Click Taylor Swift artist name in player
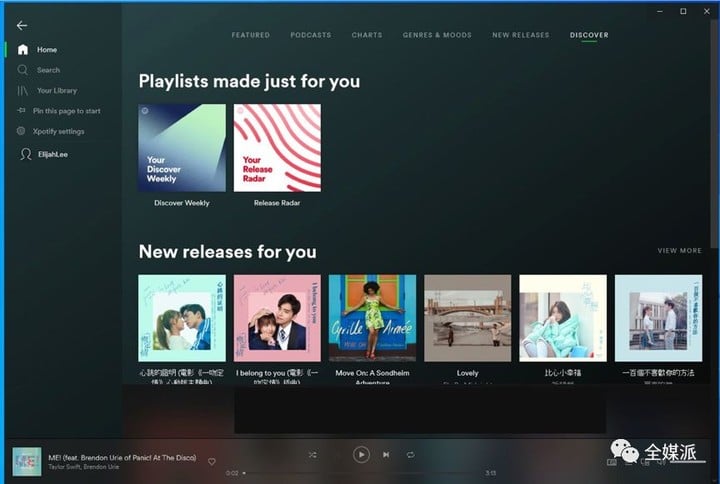Viewport: 720px width, 484px height. point(64,467)
